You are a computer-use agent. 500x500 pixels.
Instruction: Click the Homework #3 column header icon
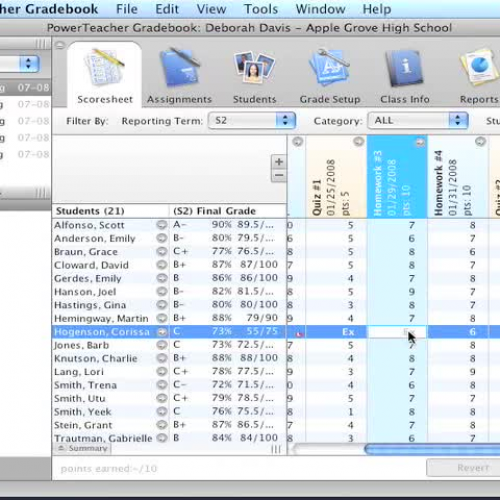tap(420, 143)
